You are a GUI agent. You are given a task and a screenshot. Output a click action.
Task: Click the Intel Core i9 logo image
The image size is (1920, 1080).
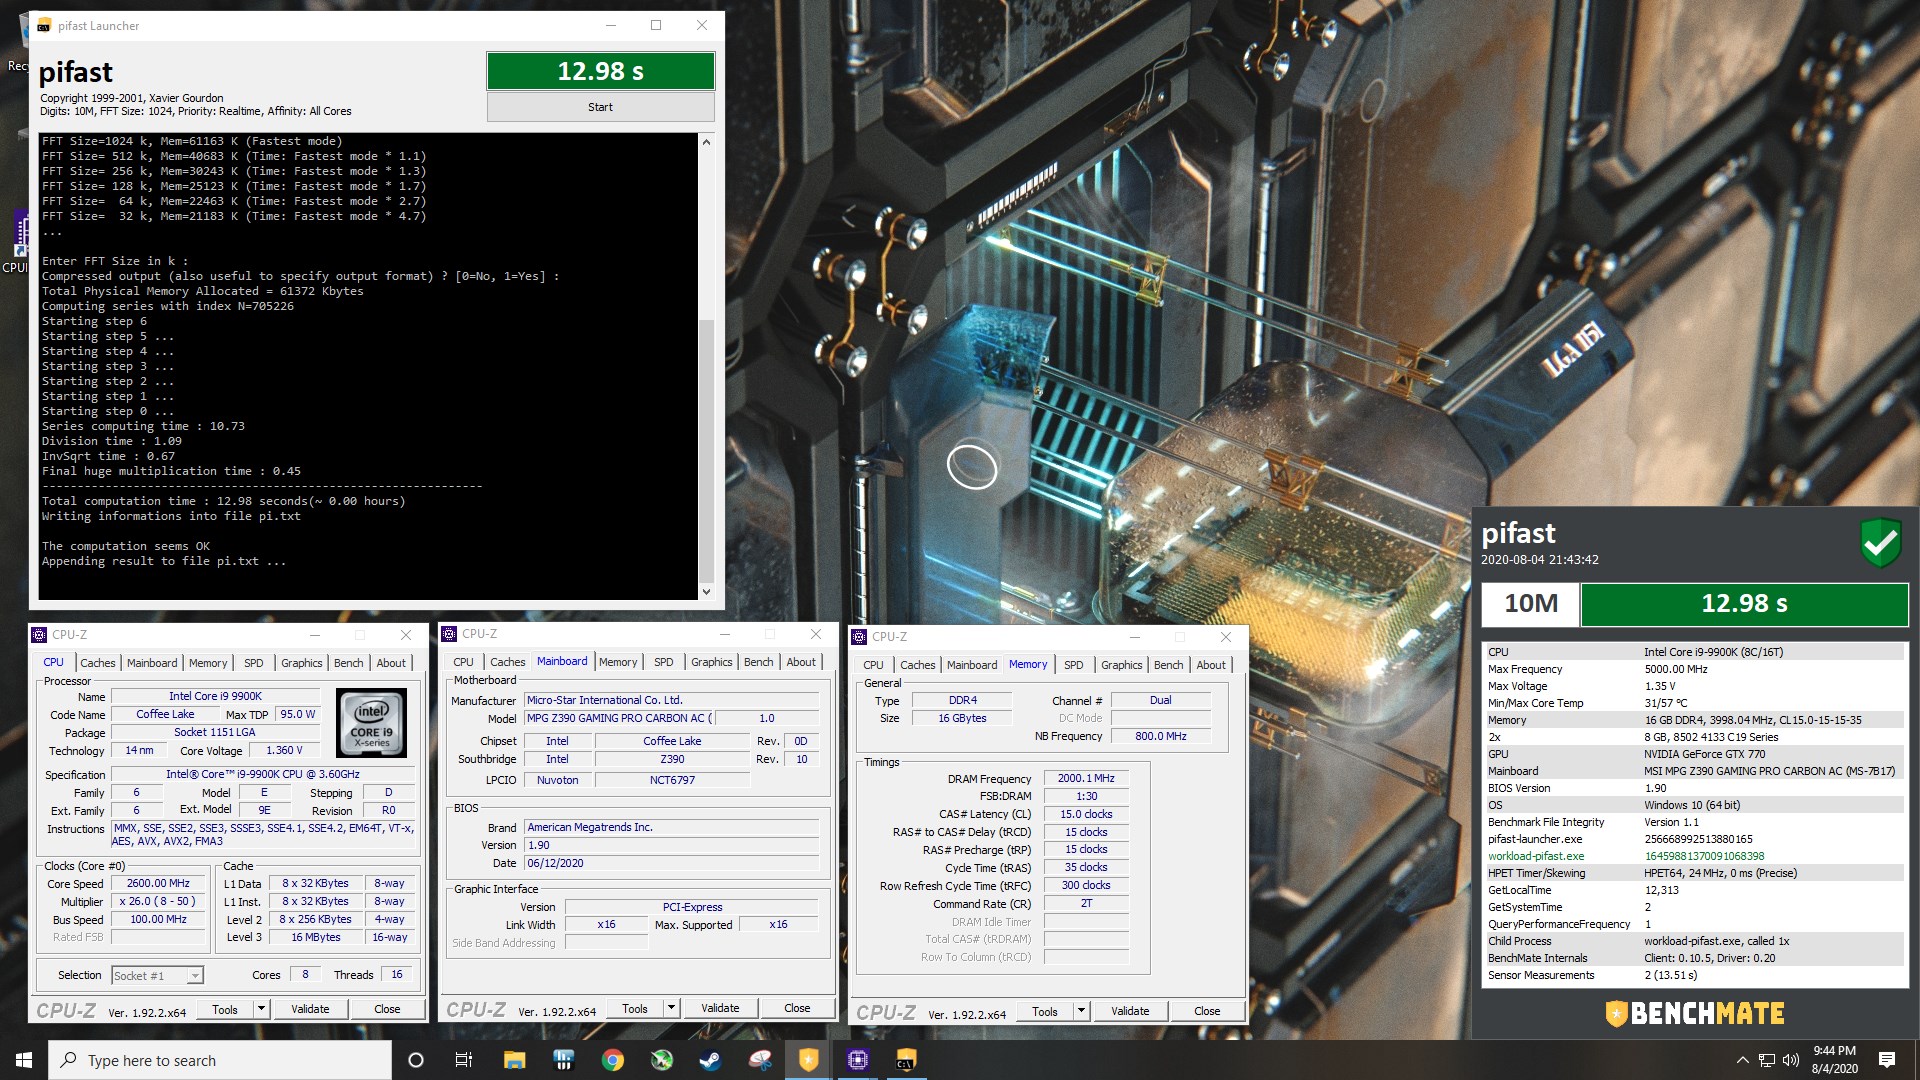[x=371, y=723]
